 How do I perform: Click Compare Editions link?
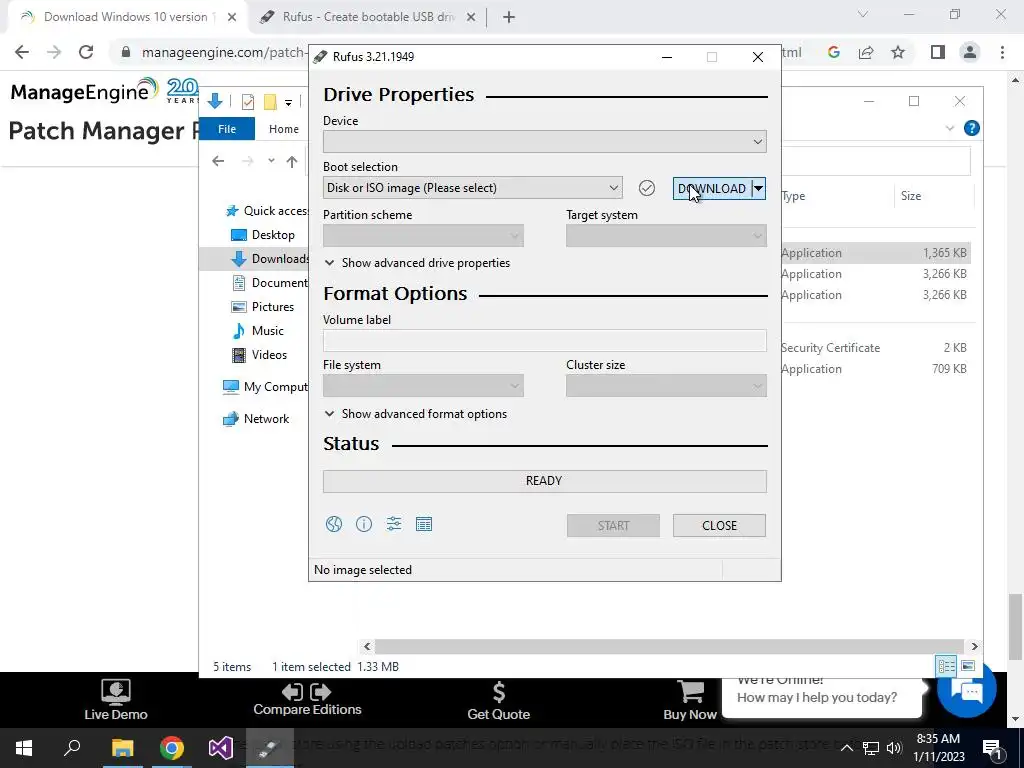307,700
